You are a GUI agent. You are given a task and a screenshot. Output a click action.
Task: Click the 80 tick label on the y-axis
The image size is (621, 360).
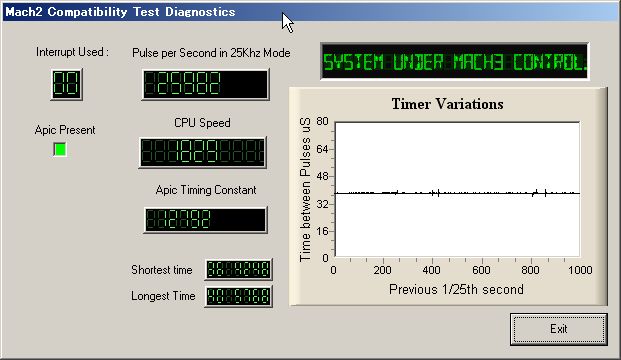(322, 121)
